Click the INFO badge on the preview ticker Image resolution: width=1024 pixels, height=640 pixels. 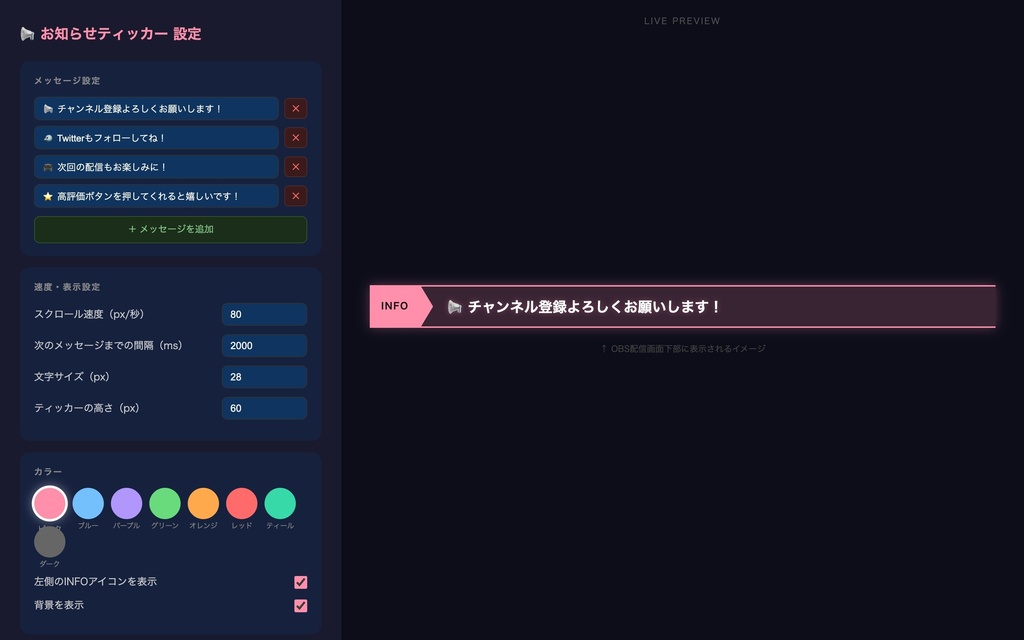tap(395, 306)
